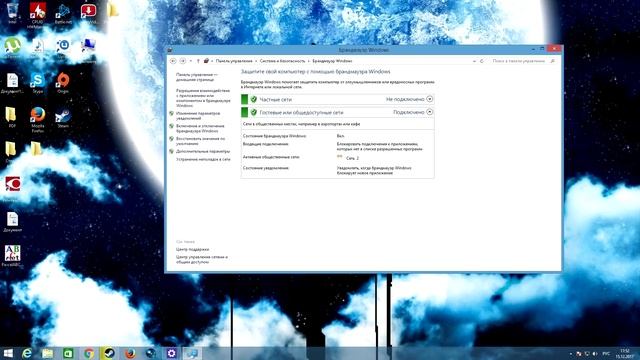Open Дополнительные параметры in the sidebar

[x=203, y=151]
